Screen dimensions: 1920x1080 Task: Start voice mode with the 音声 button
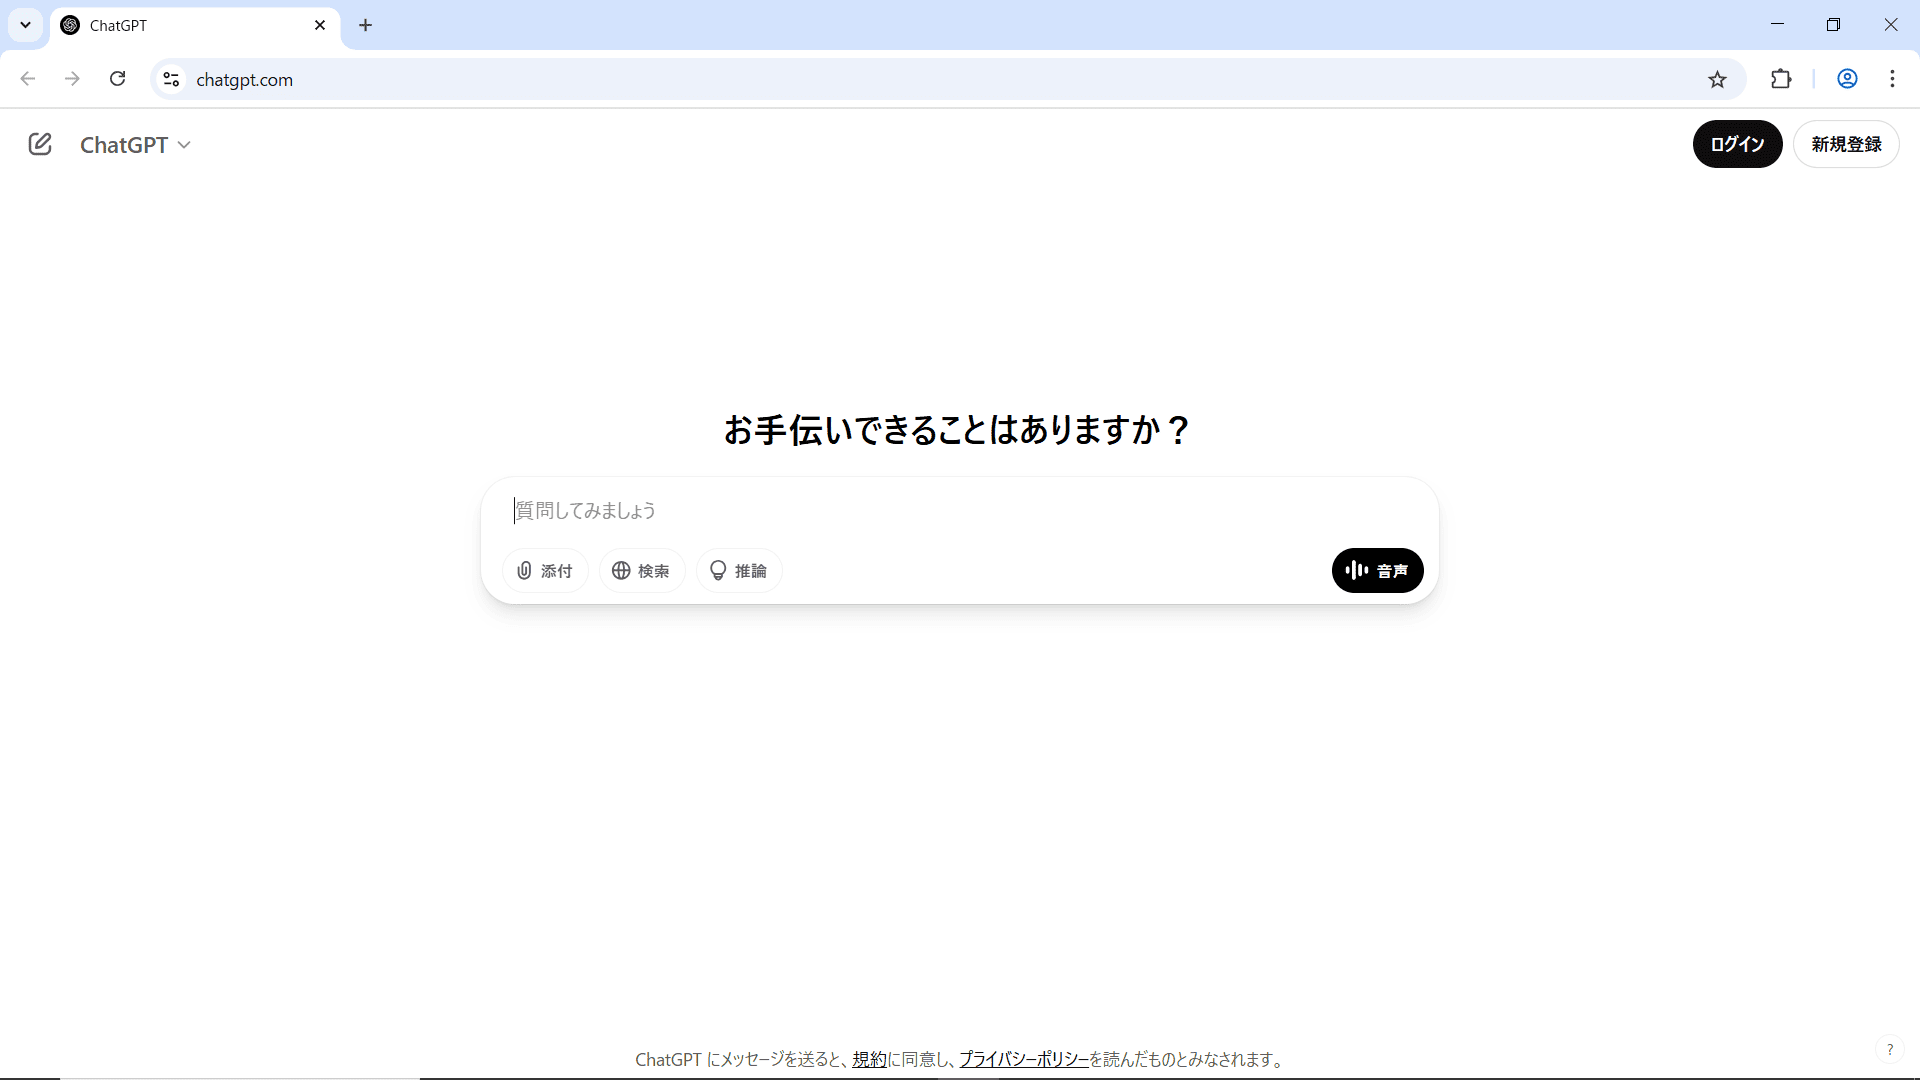(x=1377, y=570)
